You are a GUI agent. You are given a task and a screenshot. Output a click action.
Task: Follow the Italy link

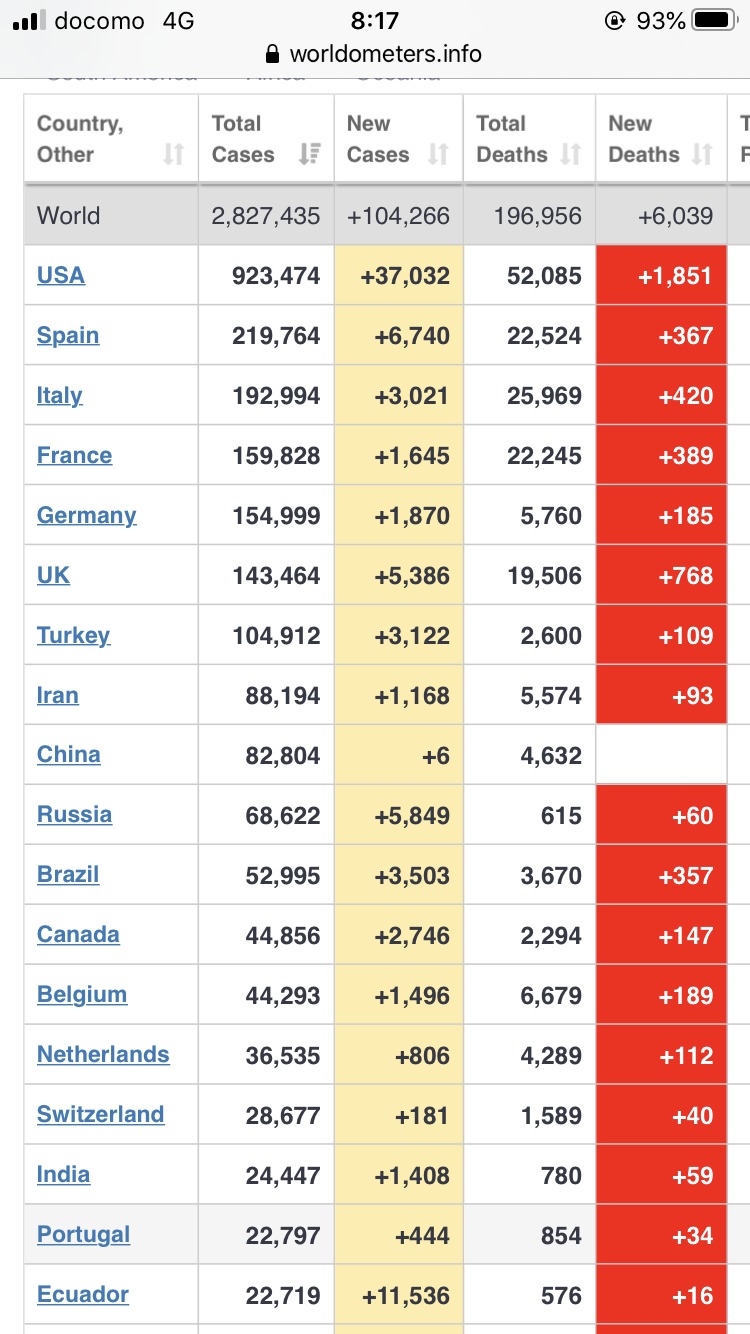click(x=59, y=395)
